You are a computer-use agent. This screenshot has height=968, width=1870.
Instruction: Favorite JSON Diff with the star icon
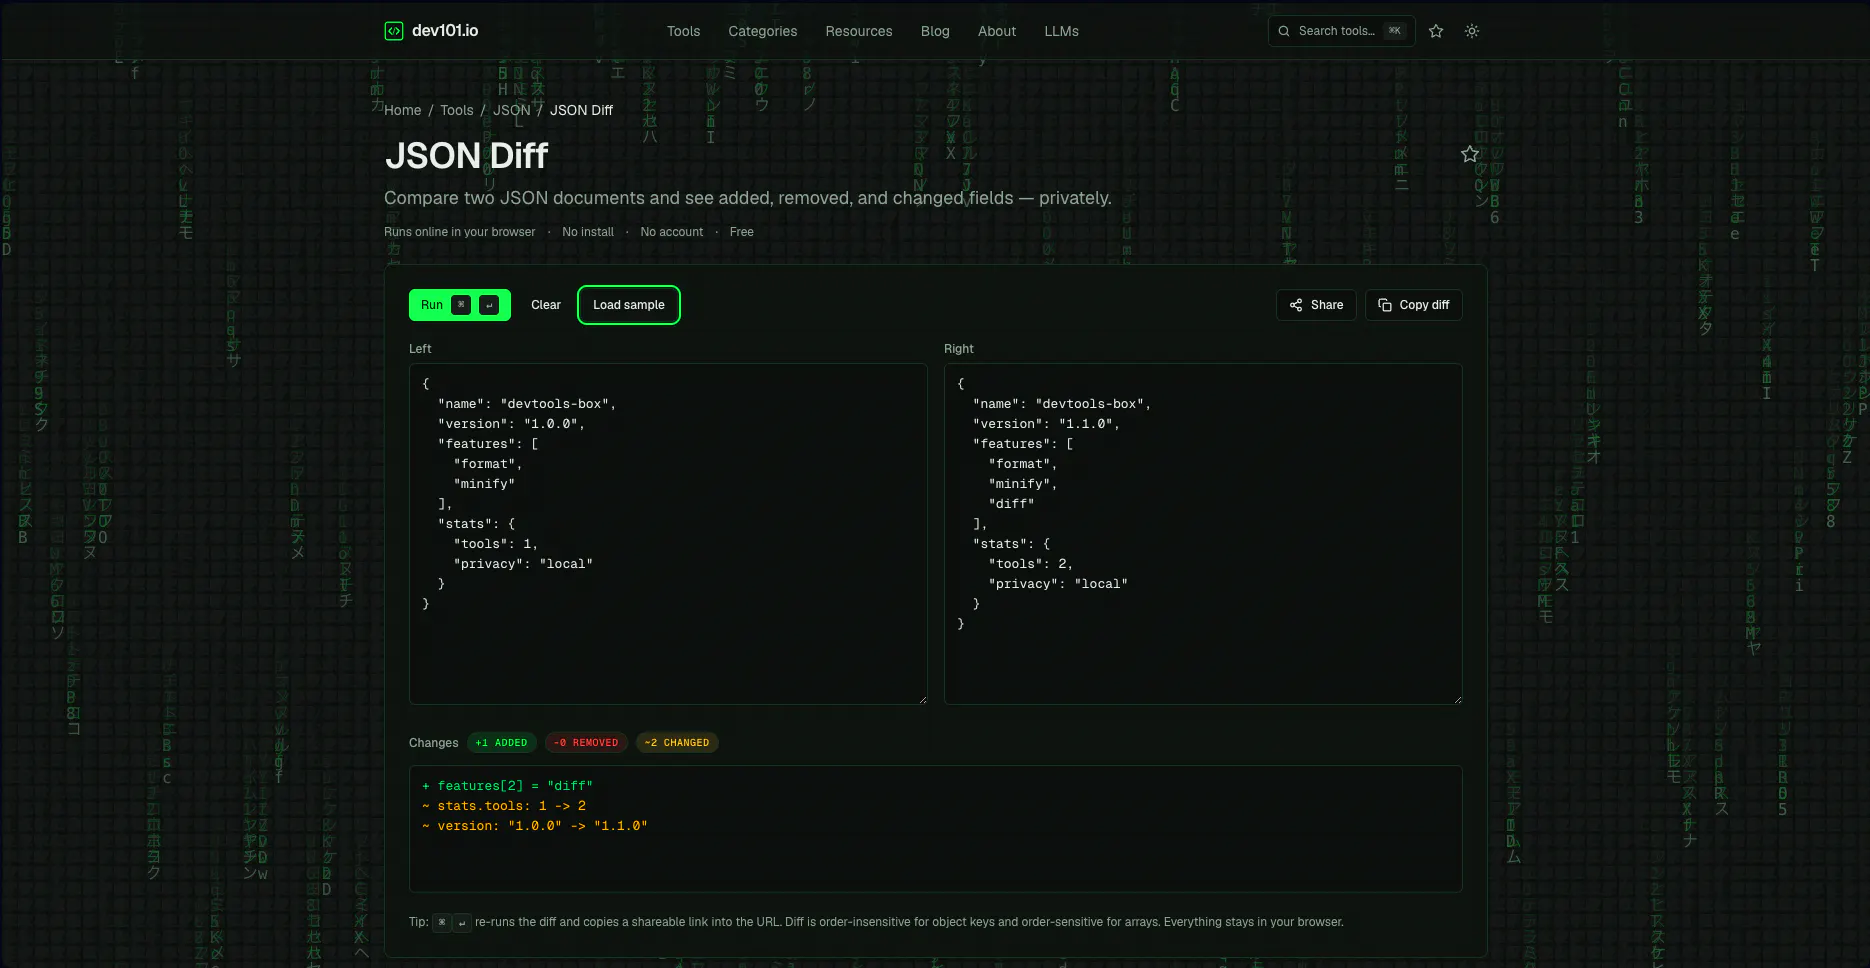[1470, 154]
